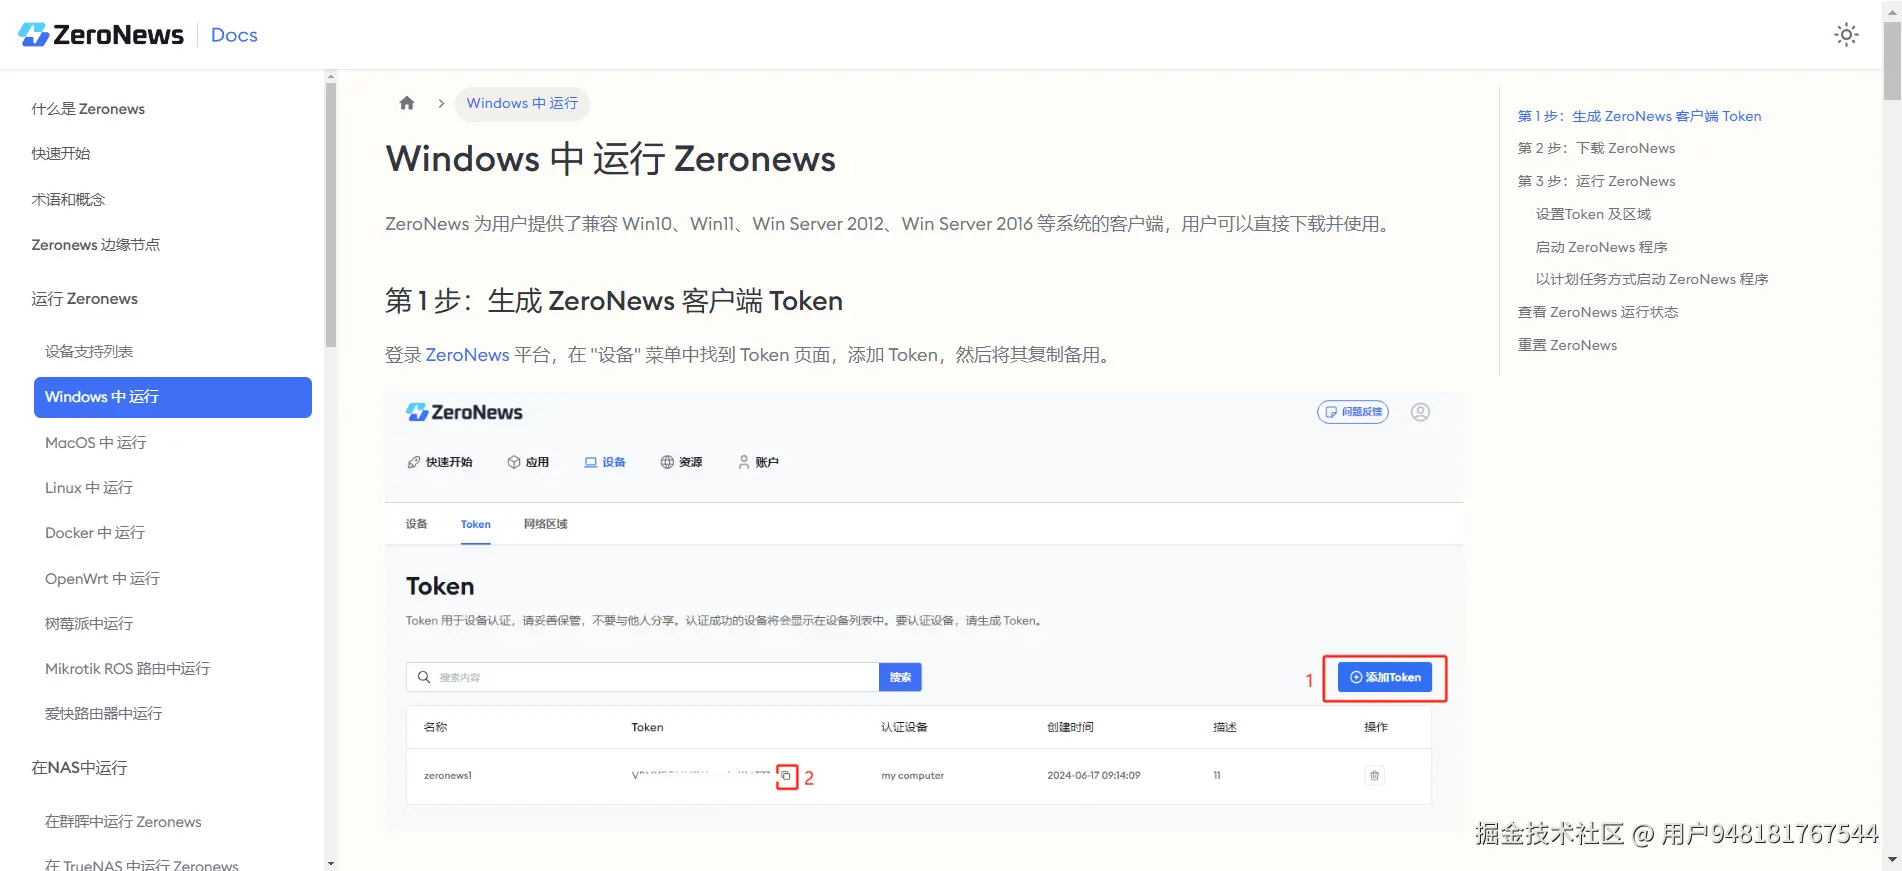Click '2024-06-17 09:14:09' creation time cell

(1093, 776)
